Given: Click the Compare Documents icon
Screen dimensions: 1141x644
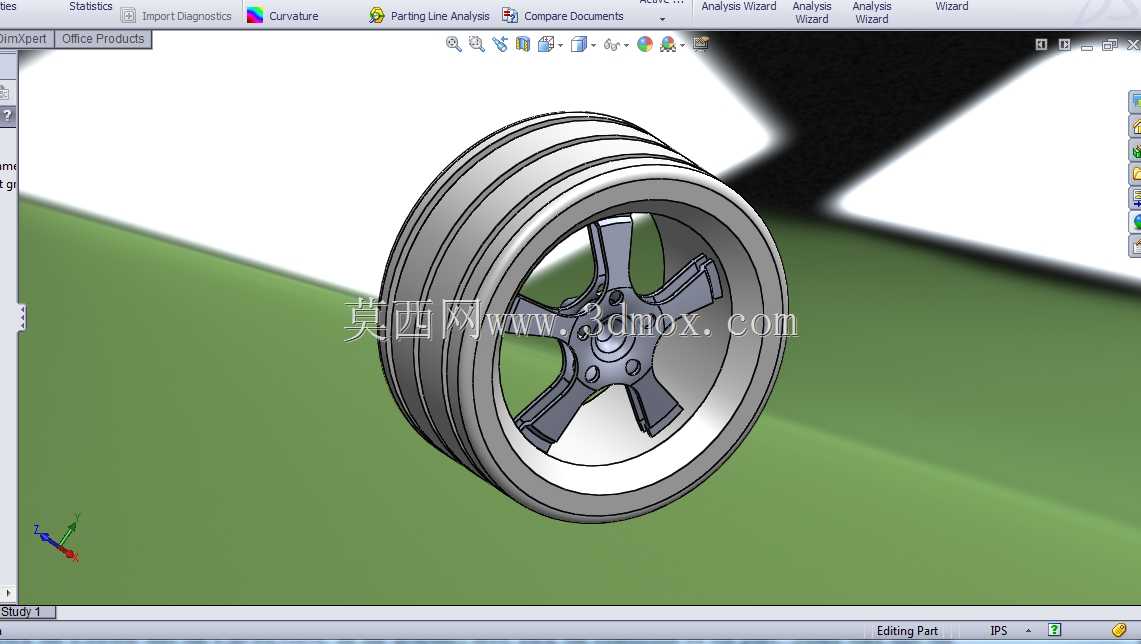Looking at the screenshot, I should [x=510, y=15].
